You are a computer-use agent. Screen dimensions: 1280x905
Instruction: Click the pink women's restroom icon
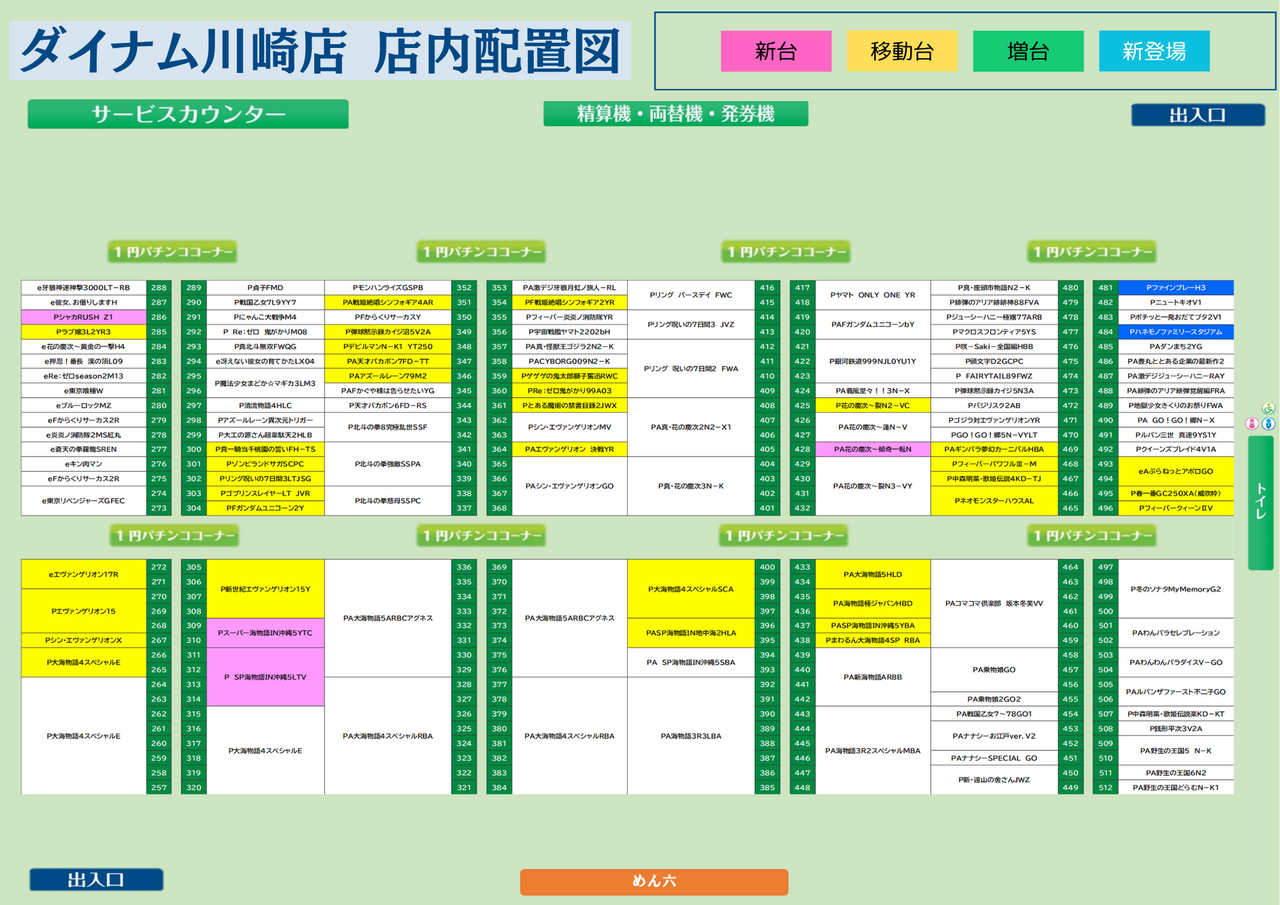(1250, 424)
